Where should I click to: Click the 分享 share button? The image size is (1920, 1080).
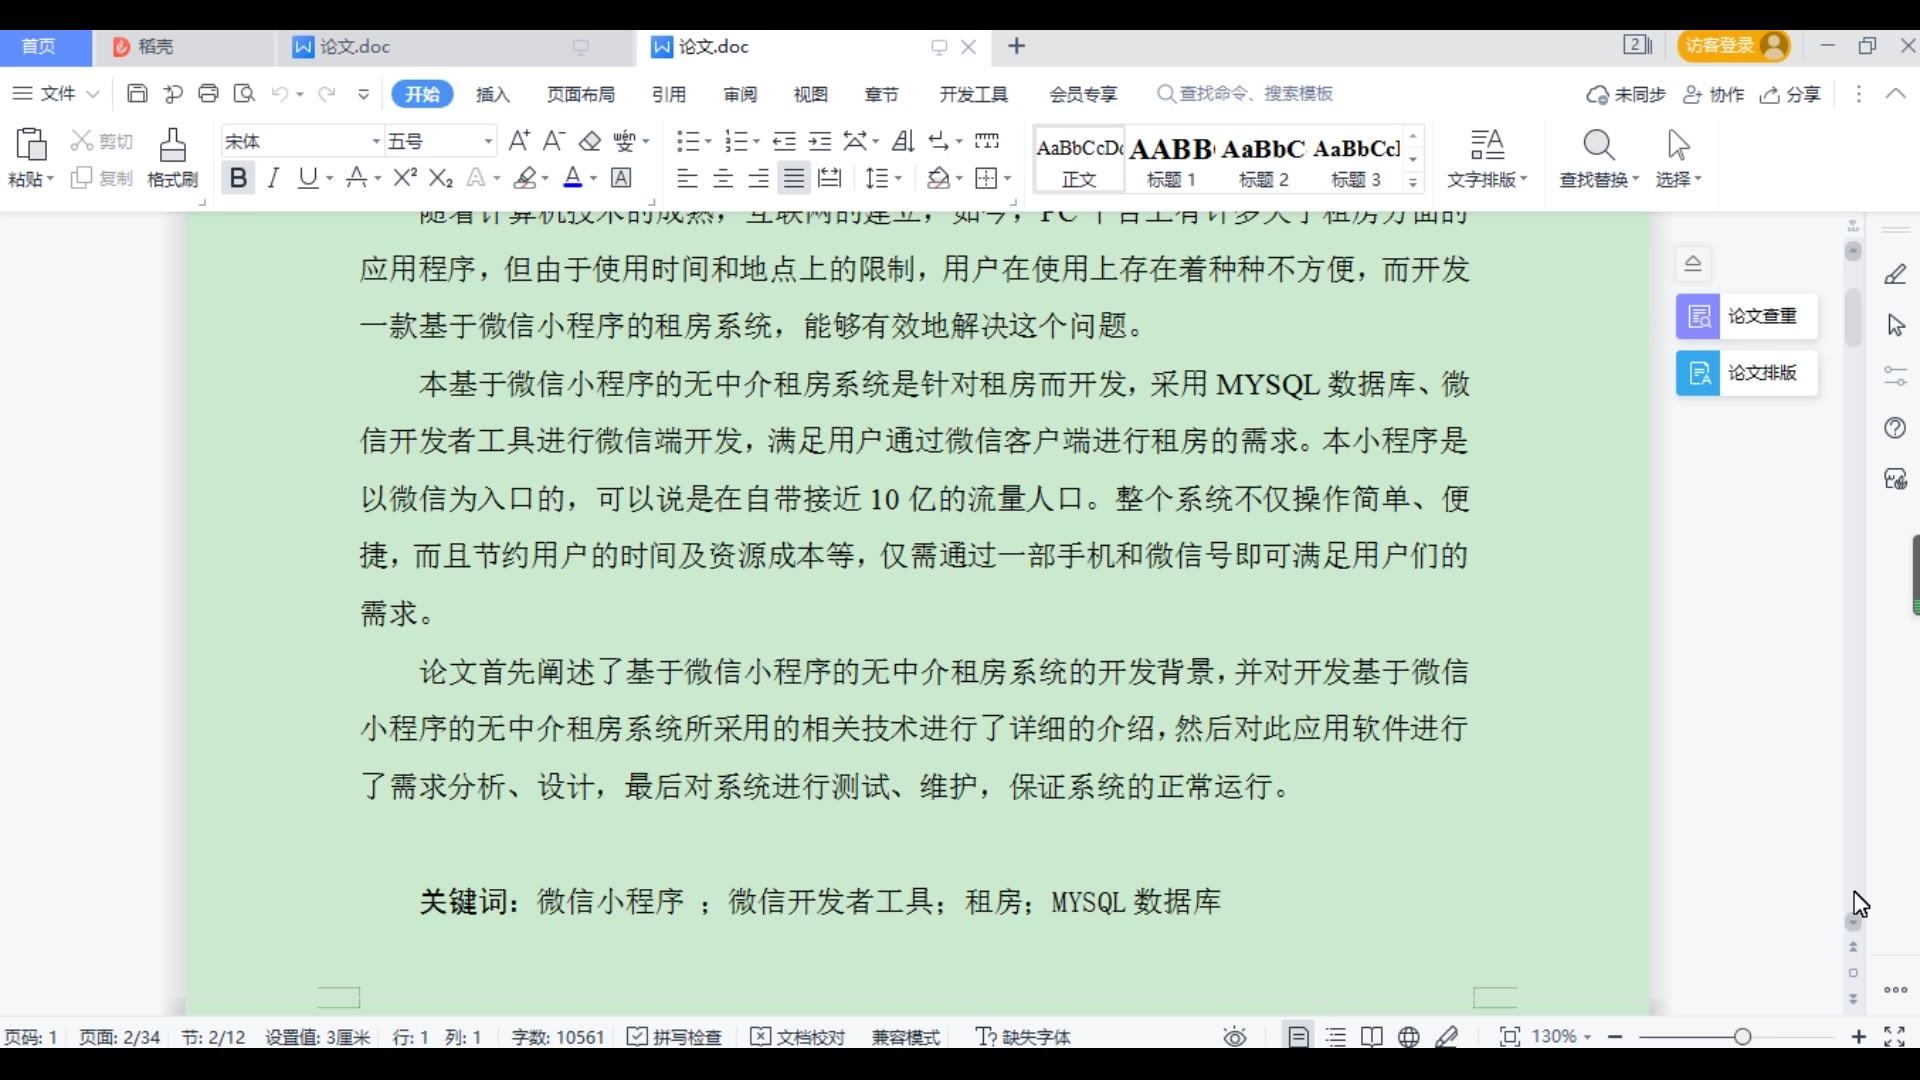pos(1791,94)
